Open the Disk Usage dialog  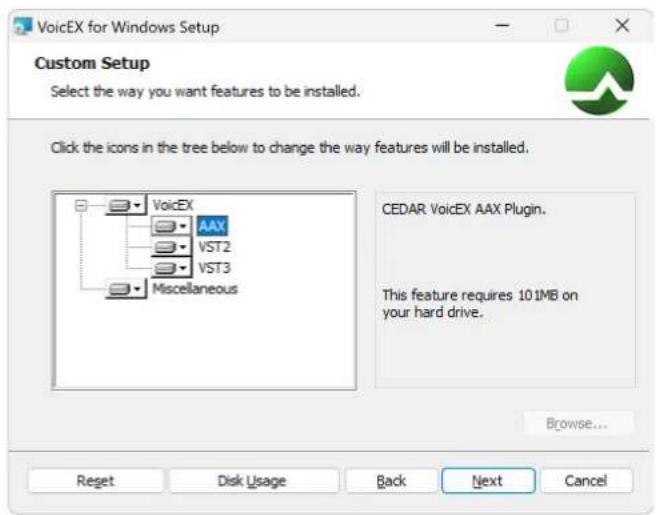(x=252, y=481)
